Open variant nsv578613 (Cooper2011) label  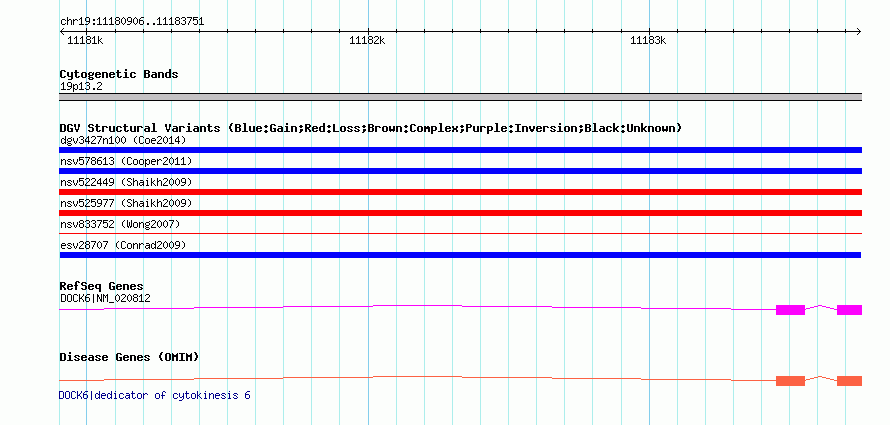126,162
